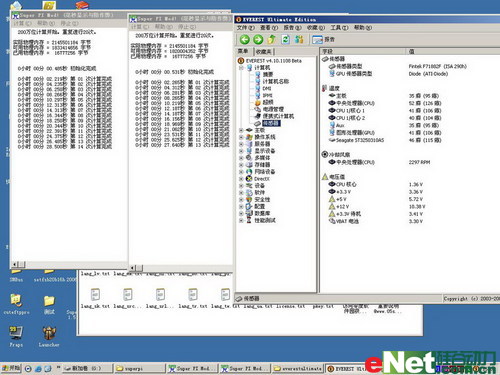Open the Report (报告) toolbar button

pyautogui.click(x=323, y=40)
